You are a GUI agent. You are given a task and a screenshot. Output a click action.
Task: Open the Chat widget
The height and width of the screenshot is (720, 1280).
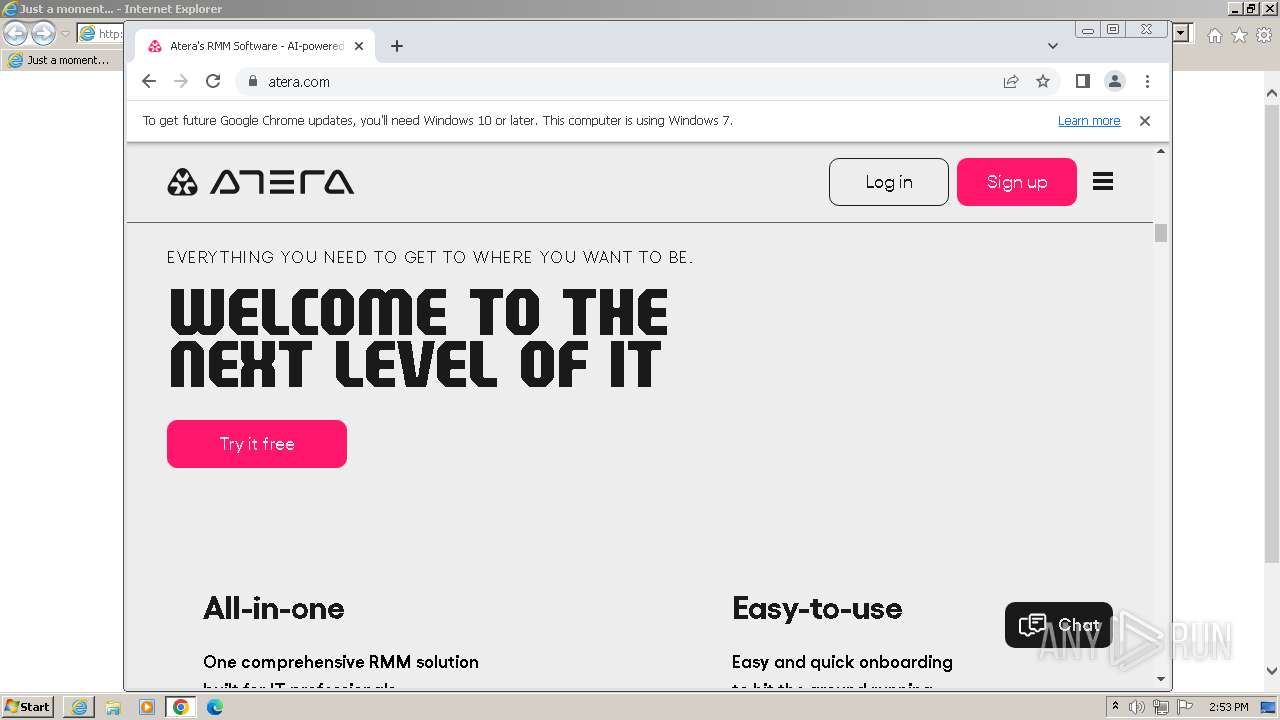tap(1059, 625)
